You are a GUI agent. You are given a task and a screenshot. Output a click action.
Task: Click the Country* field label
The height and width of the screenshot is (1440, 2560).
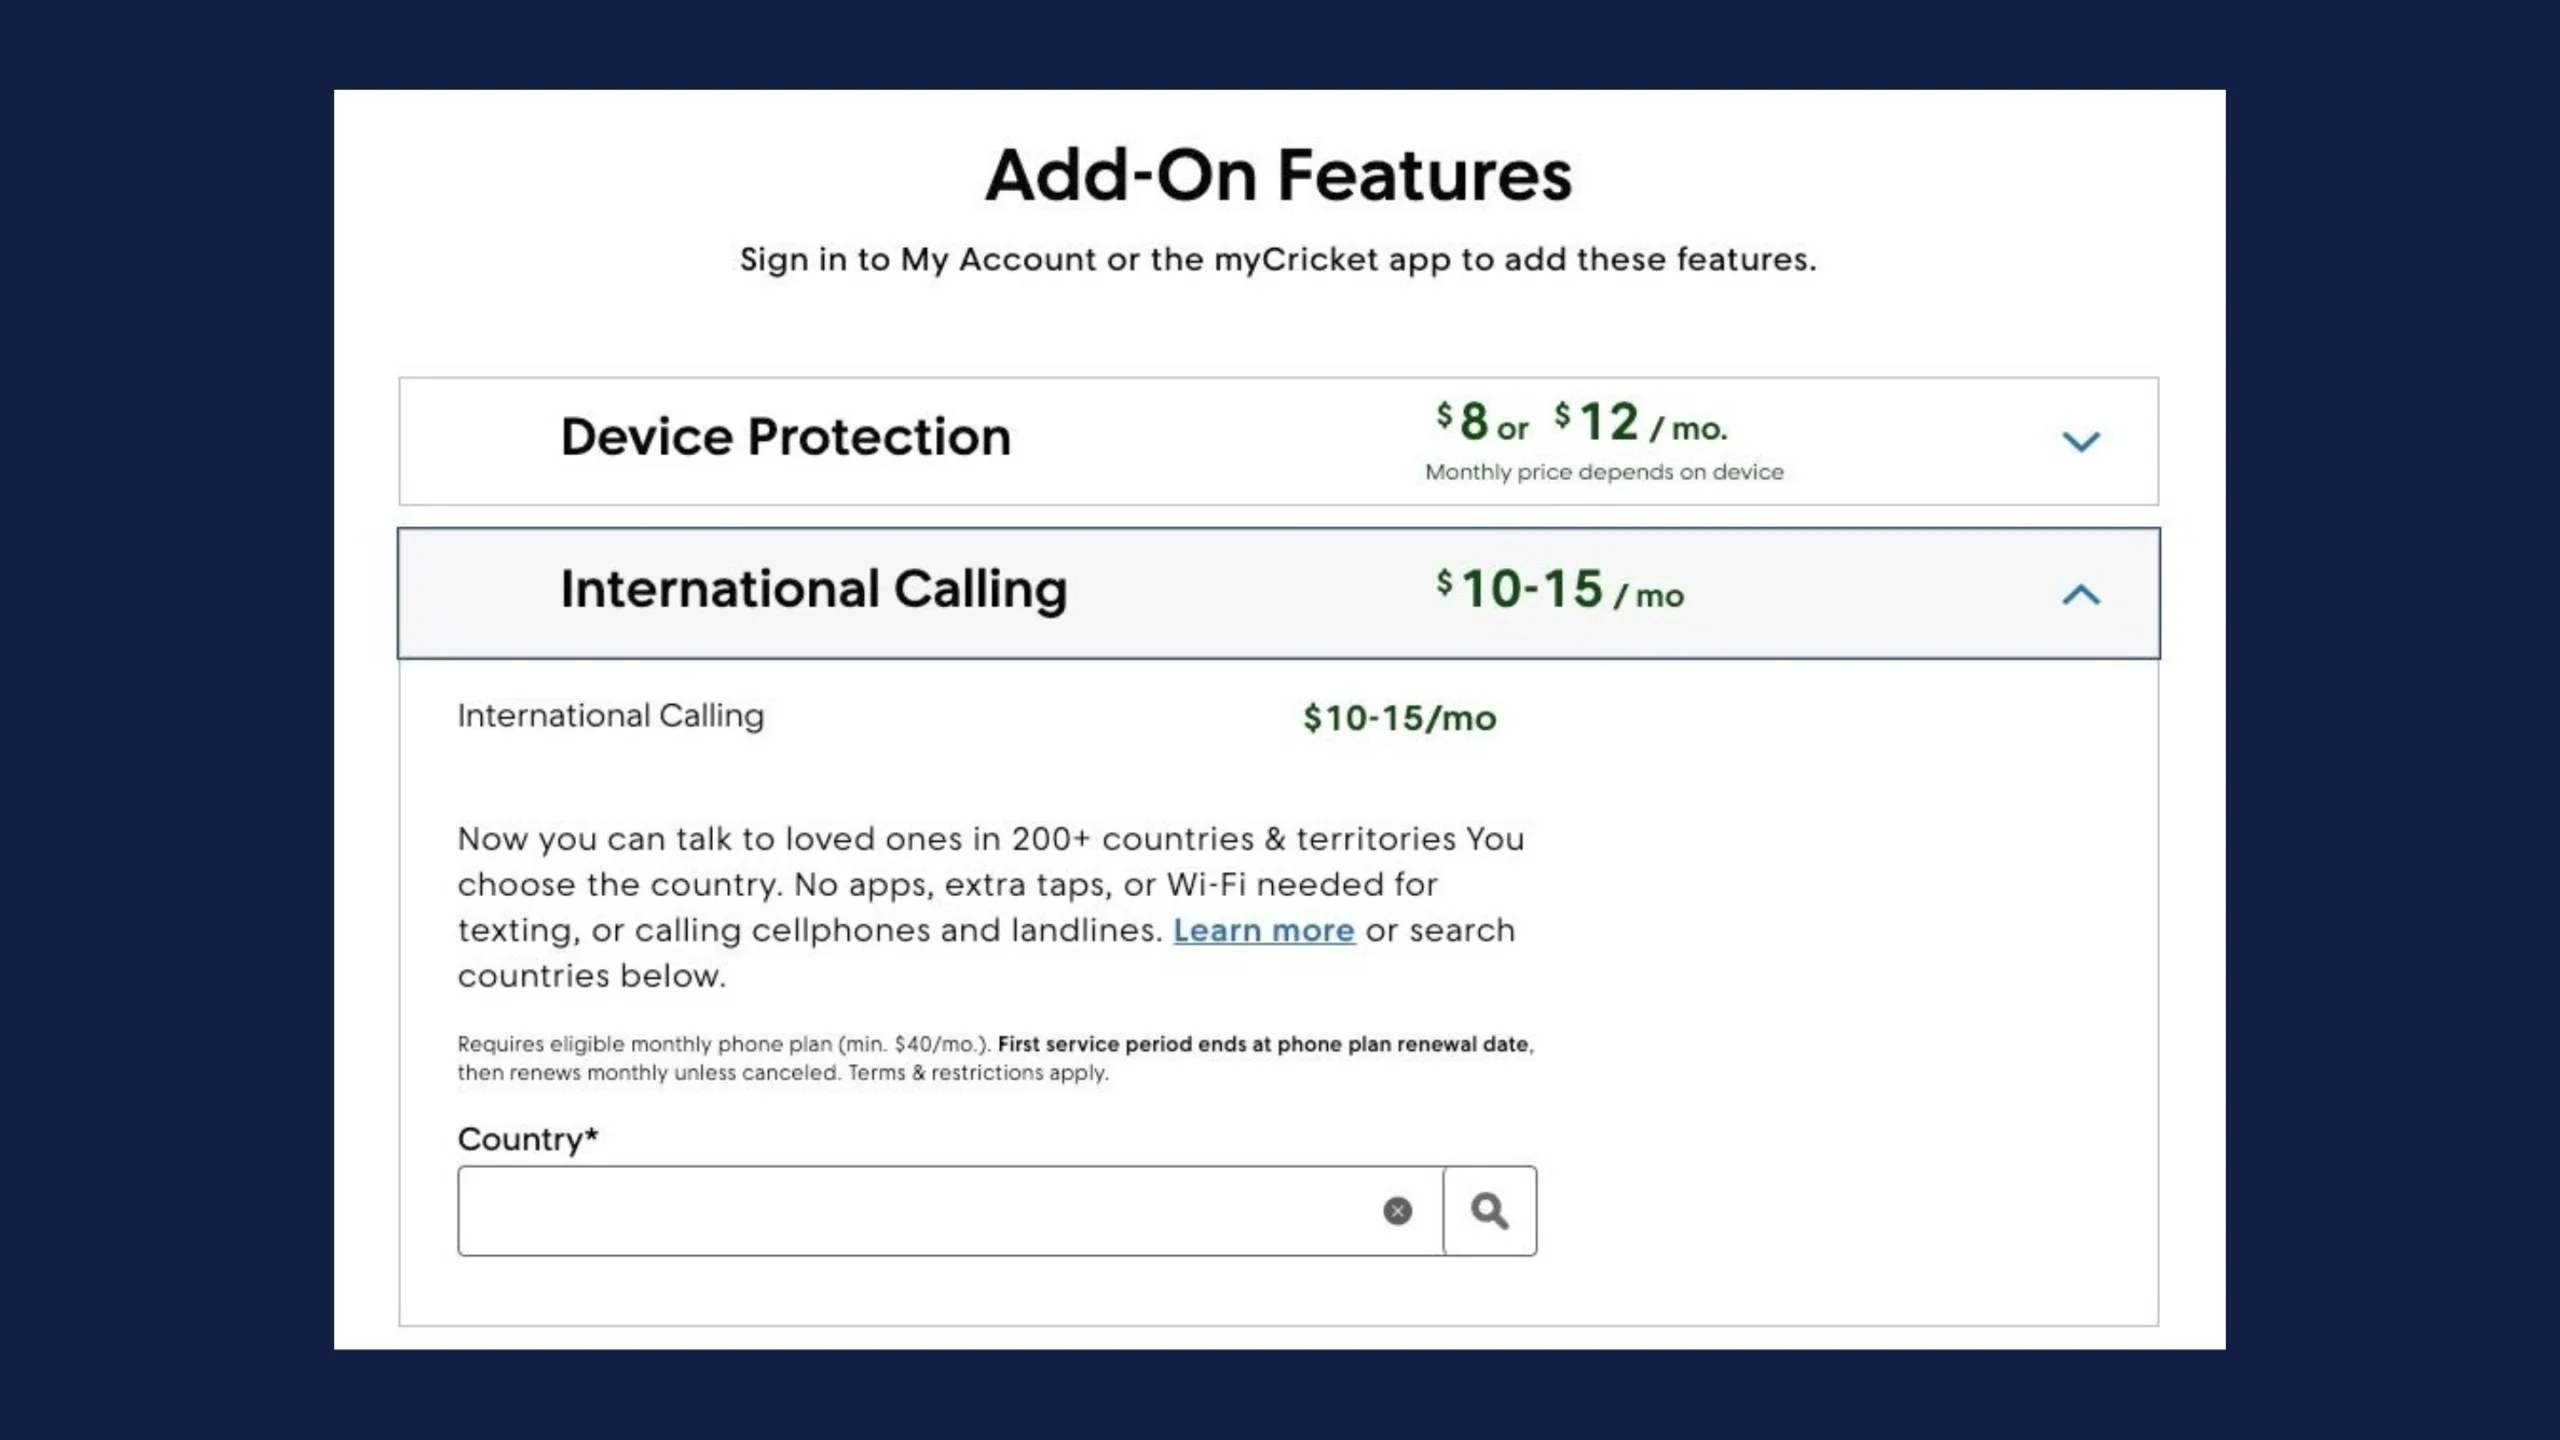click(527, 1139)
